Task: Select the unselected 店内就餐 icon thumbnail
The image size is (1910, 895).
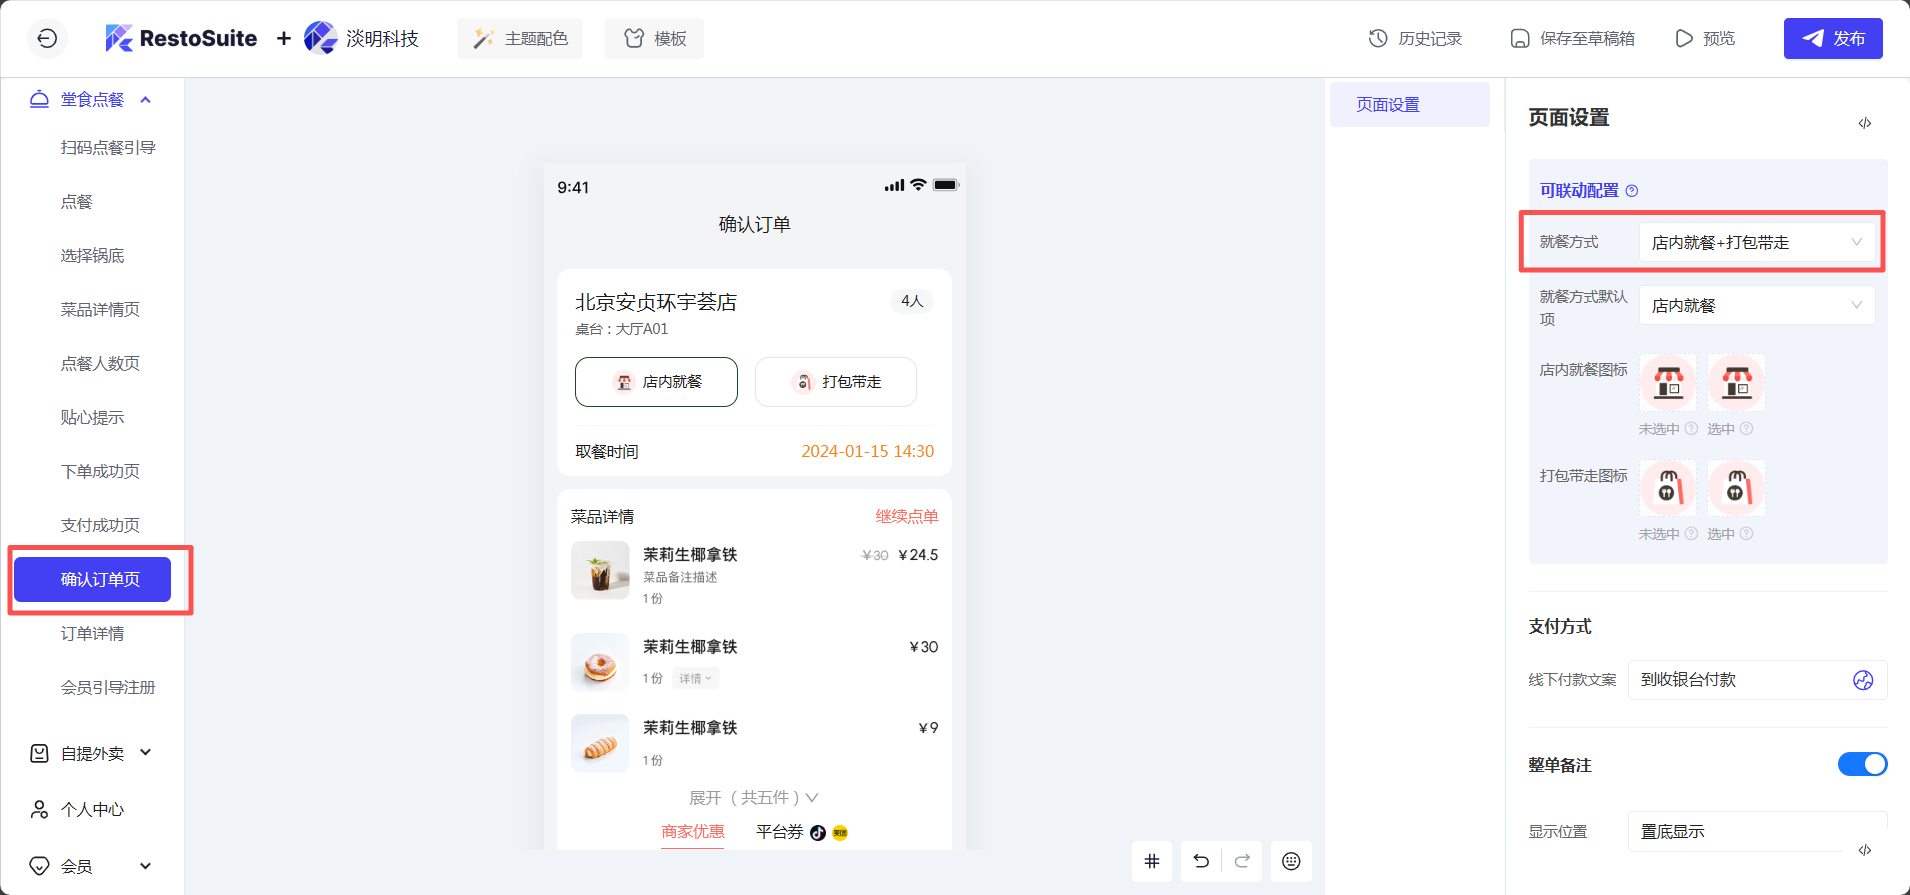Action: point(1667,383)
